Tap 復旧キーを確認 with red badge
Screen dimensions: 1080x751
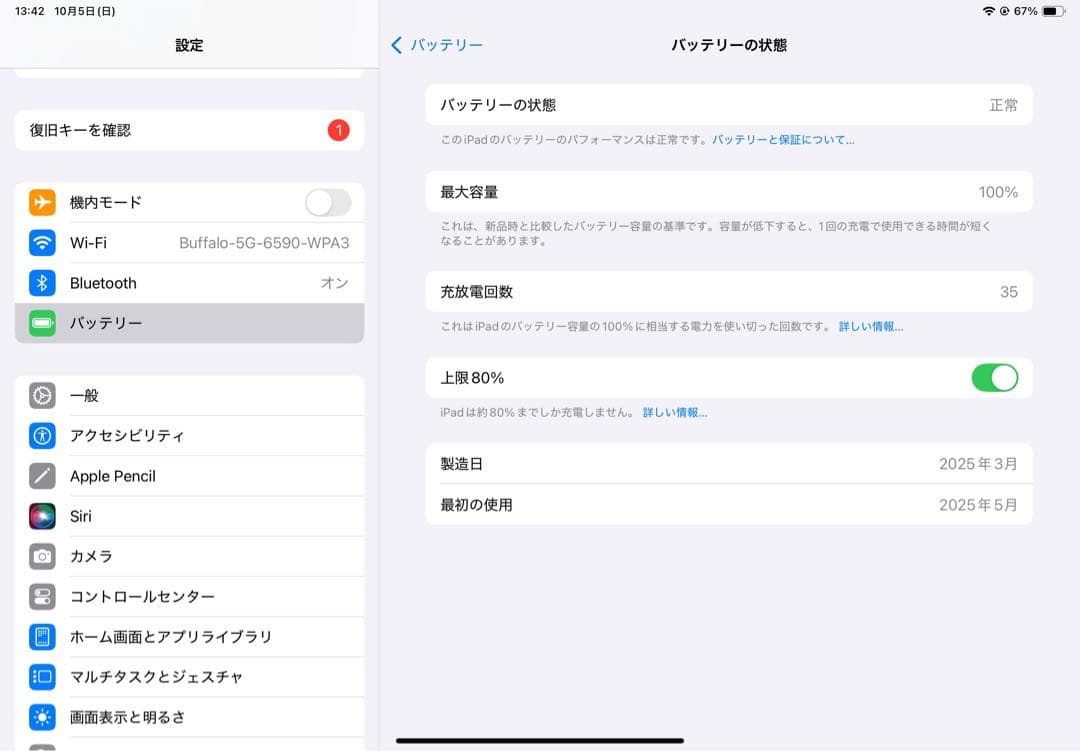pos(190,130)
